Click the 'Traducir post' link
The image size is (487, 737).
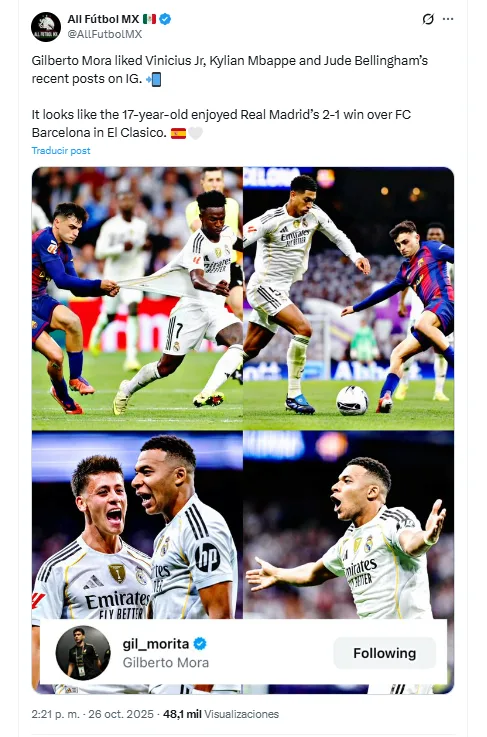click(x=61, y=151)
